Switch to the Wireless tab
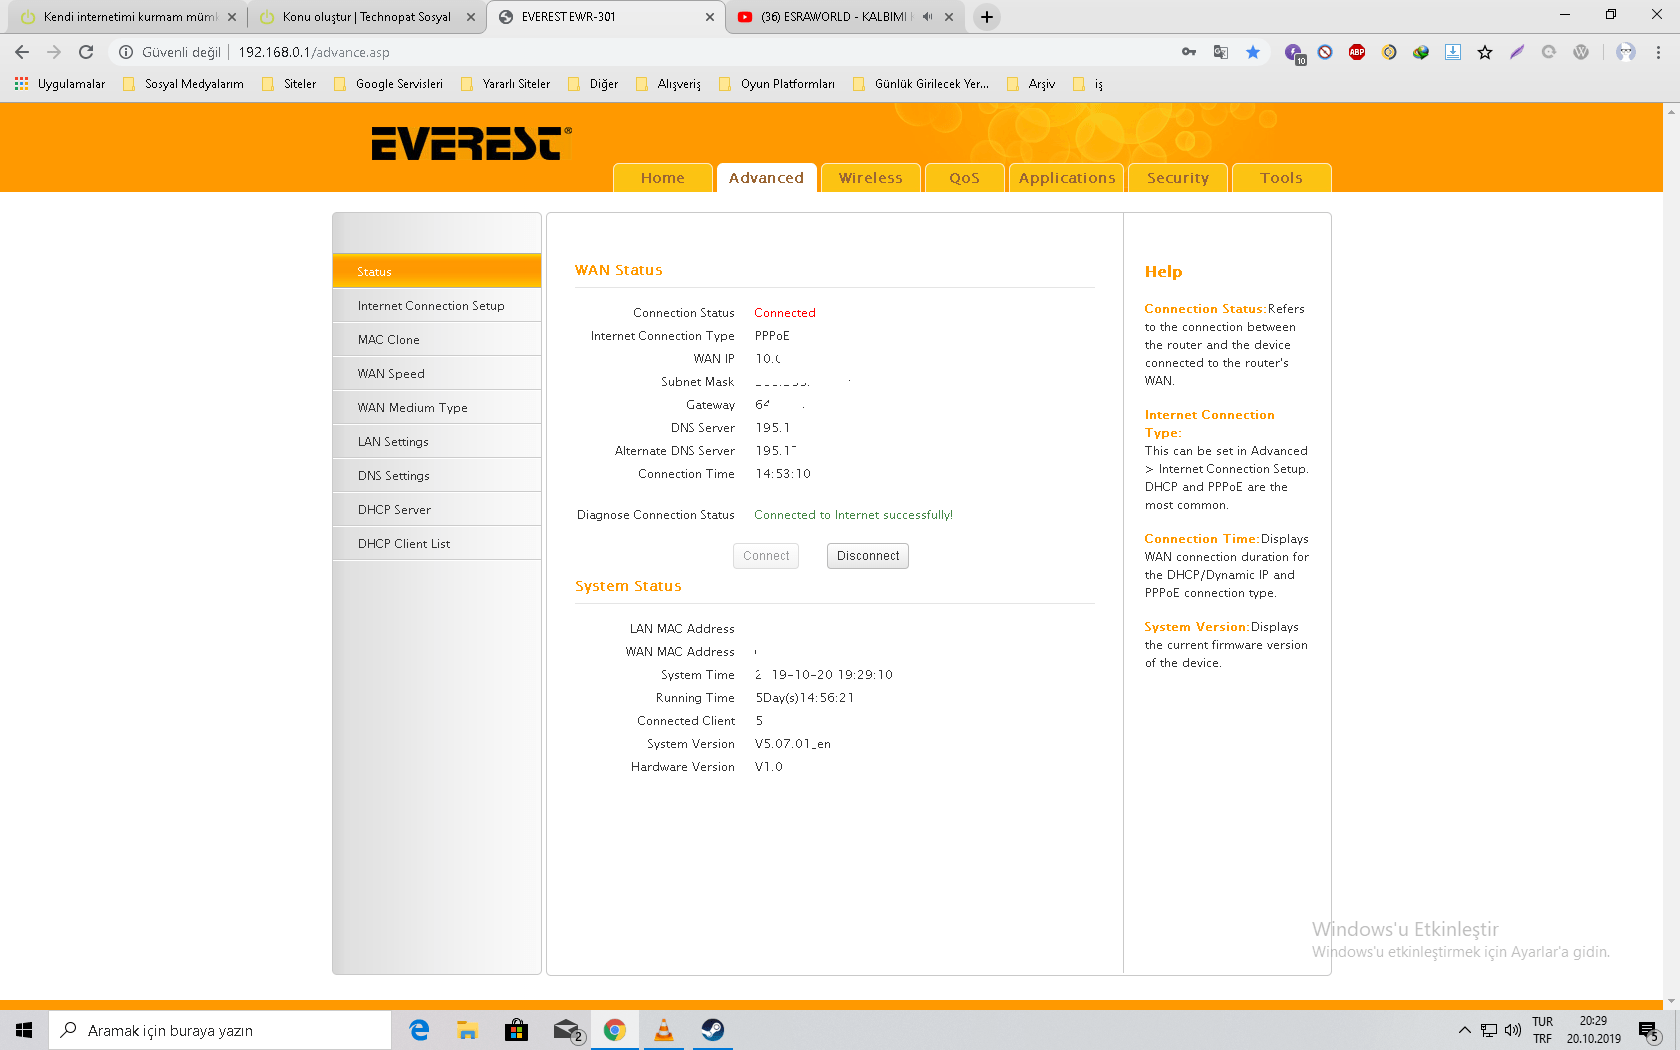Image resolution: width=1680 pixels, height=1050 pixels. tap(870, 177)
